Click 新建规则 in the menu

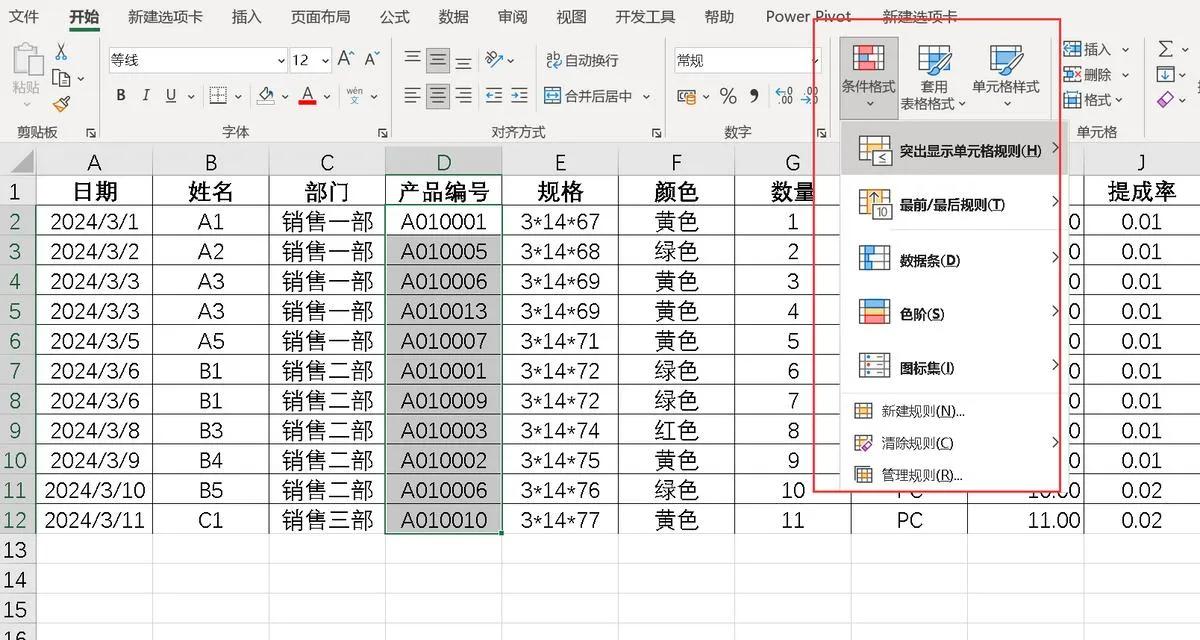922,411
